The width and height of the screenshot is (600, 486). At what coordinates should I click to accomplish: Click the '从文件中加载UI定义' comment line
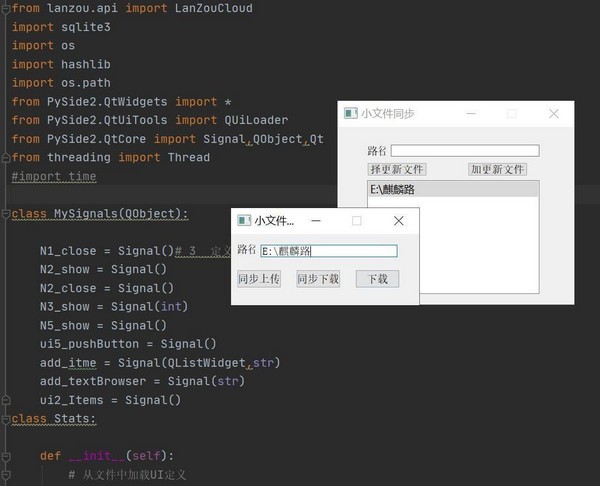[127, 475]
